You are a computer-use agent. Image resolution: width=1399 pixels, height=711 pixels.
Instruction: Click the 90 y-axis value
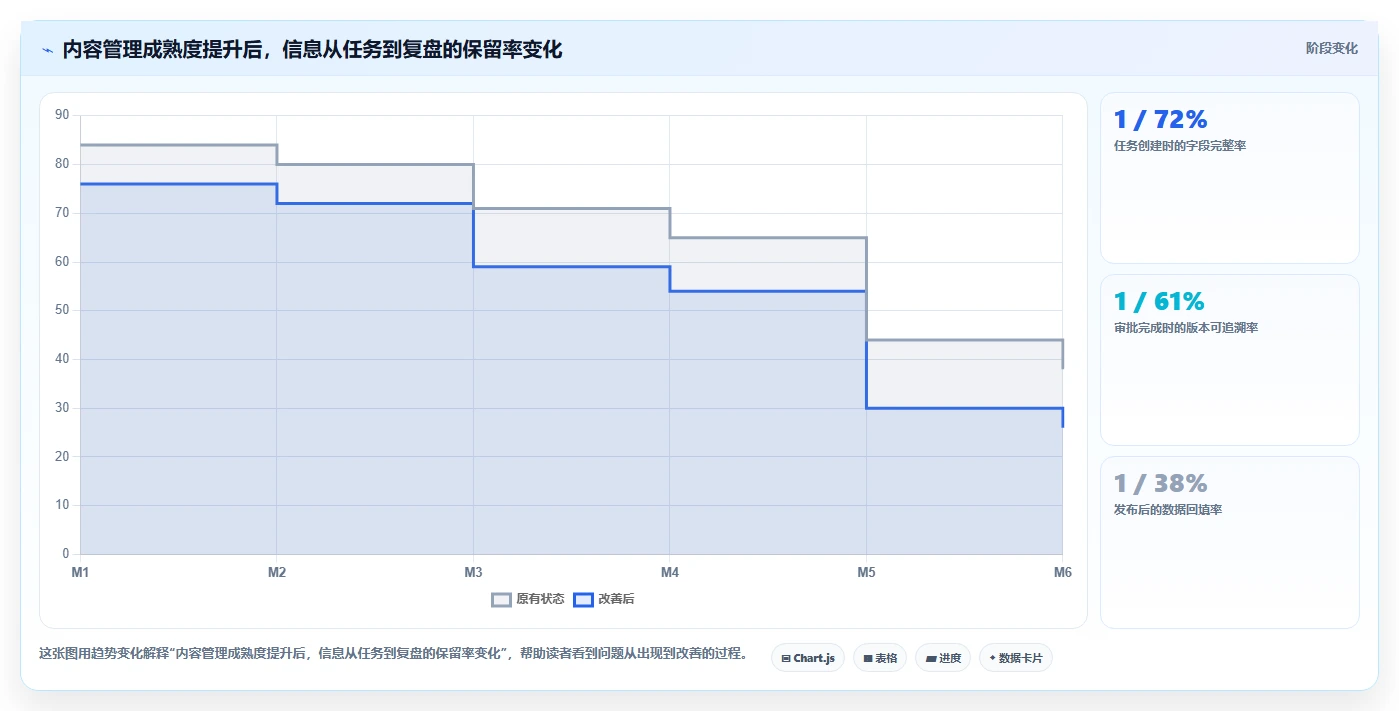(62, 115)
